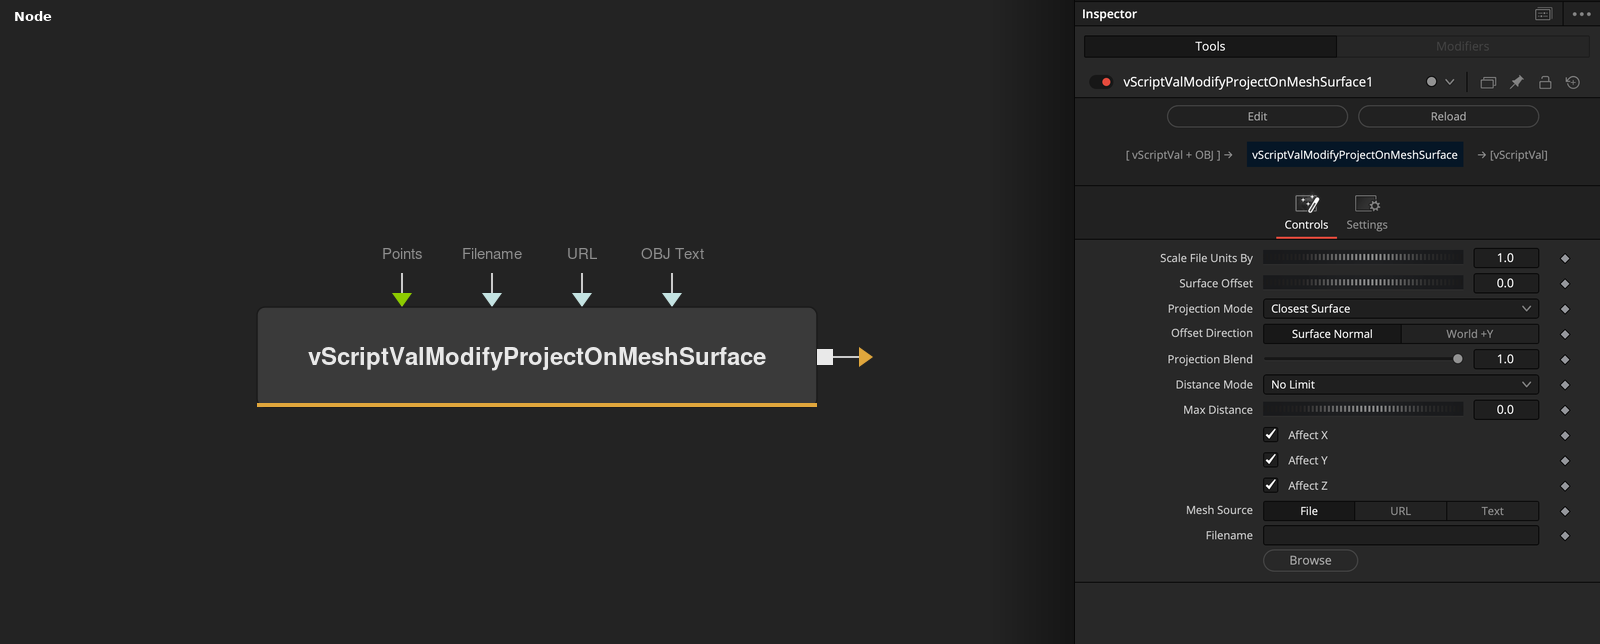Reset node settings with the reset icon
Screen dimensions: 1600x644
1573,82
